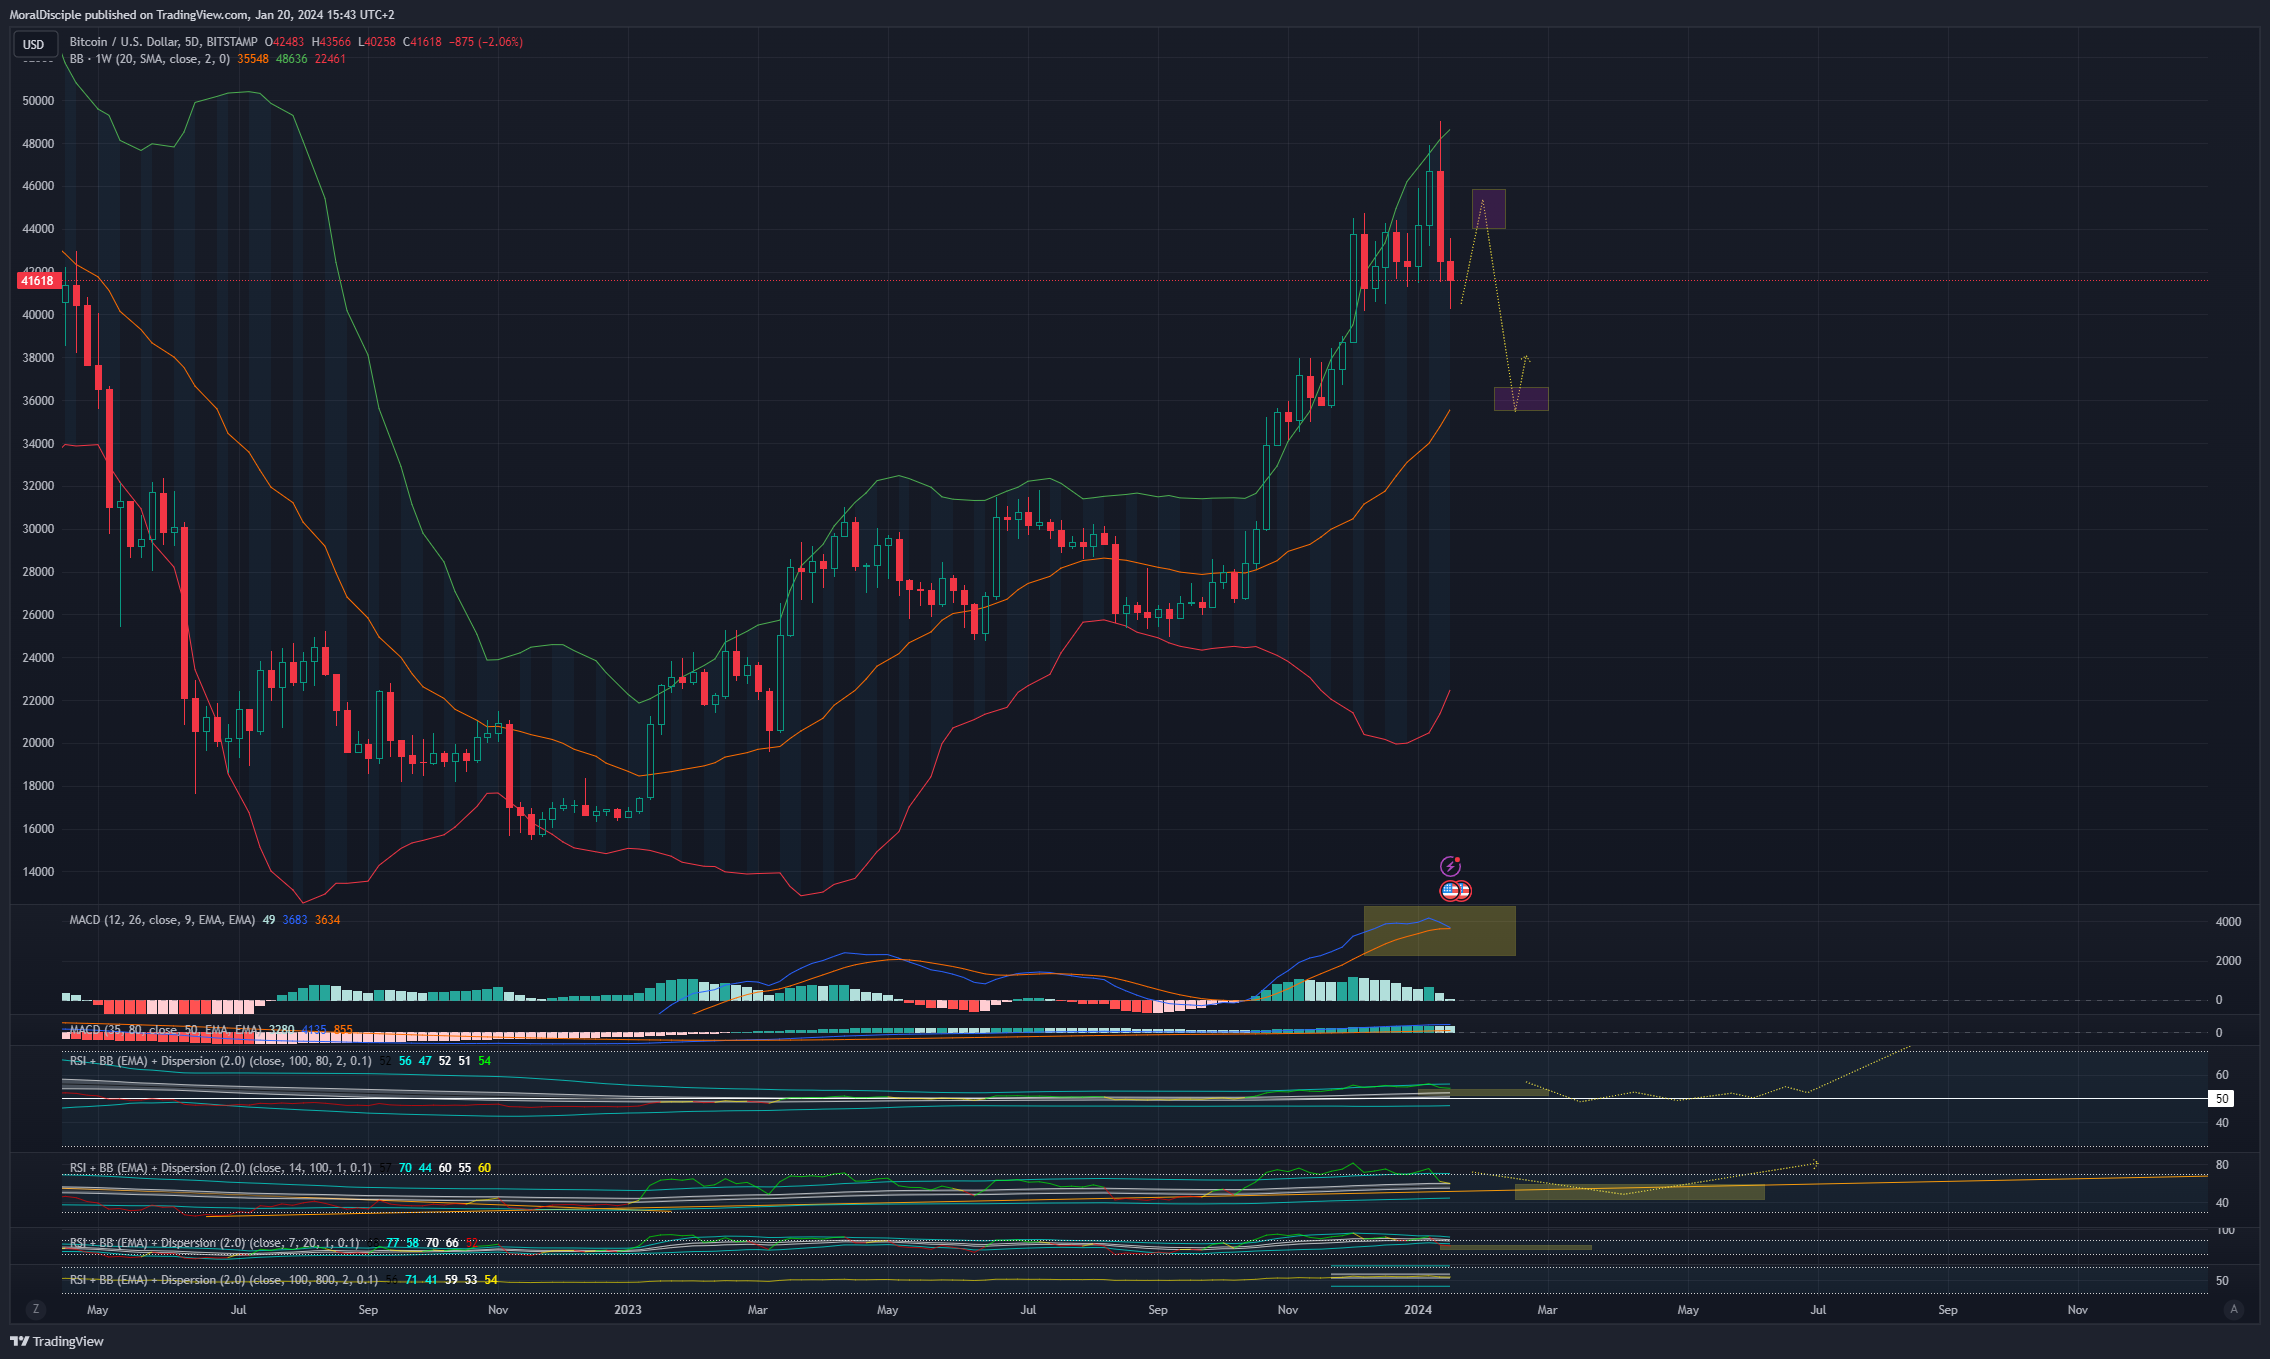Screen dimensions: 2270x1359
Task: Click the high value H43566 in the legend
Action: tap(331, 42)
